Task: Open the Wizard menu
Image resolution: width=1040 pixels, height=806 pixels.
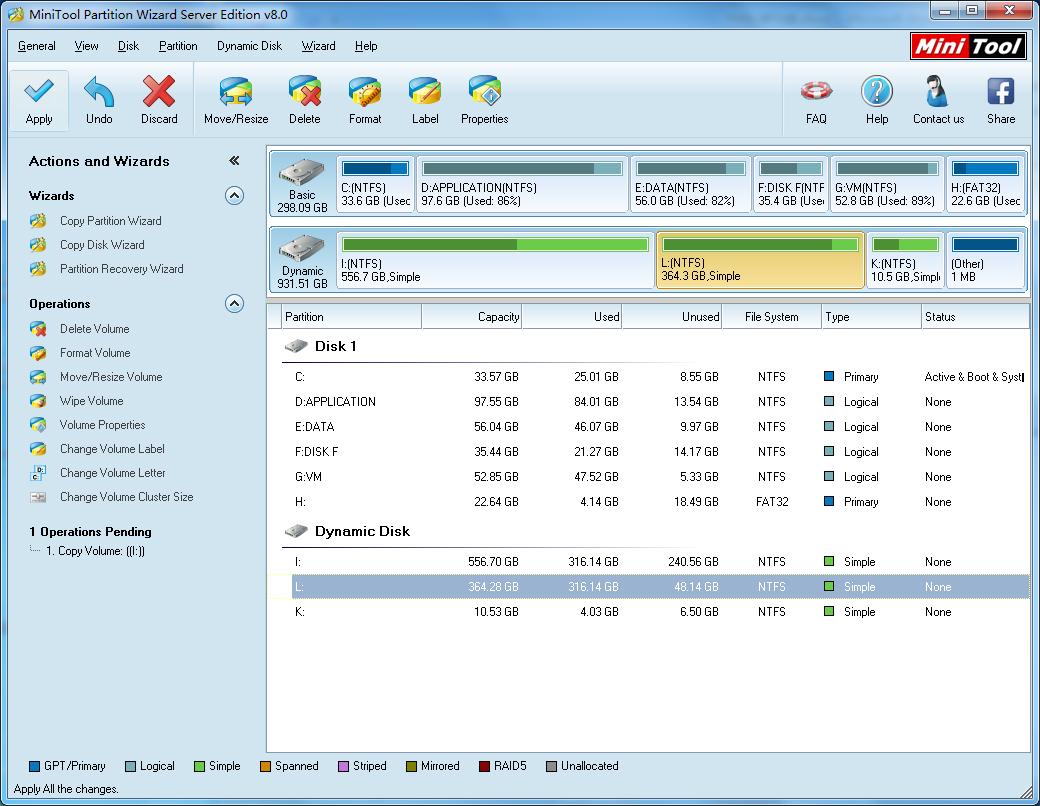Action: [318, 46]
